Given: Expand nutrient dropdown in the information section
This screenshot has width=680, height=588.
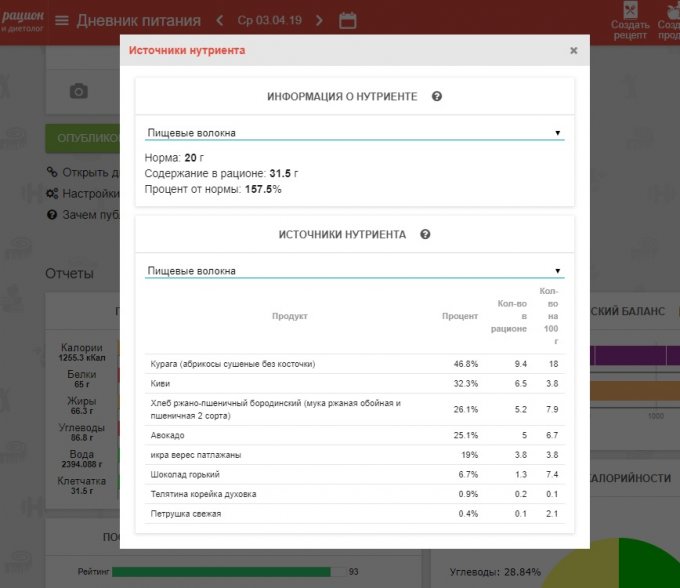Looking at the screenshot, I should click(x=354, y=132).
